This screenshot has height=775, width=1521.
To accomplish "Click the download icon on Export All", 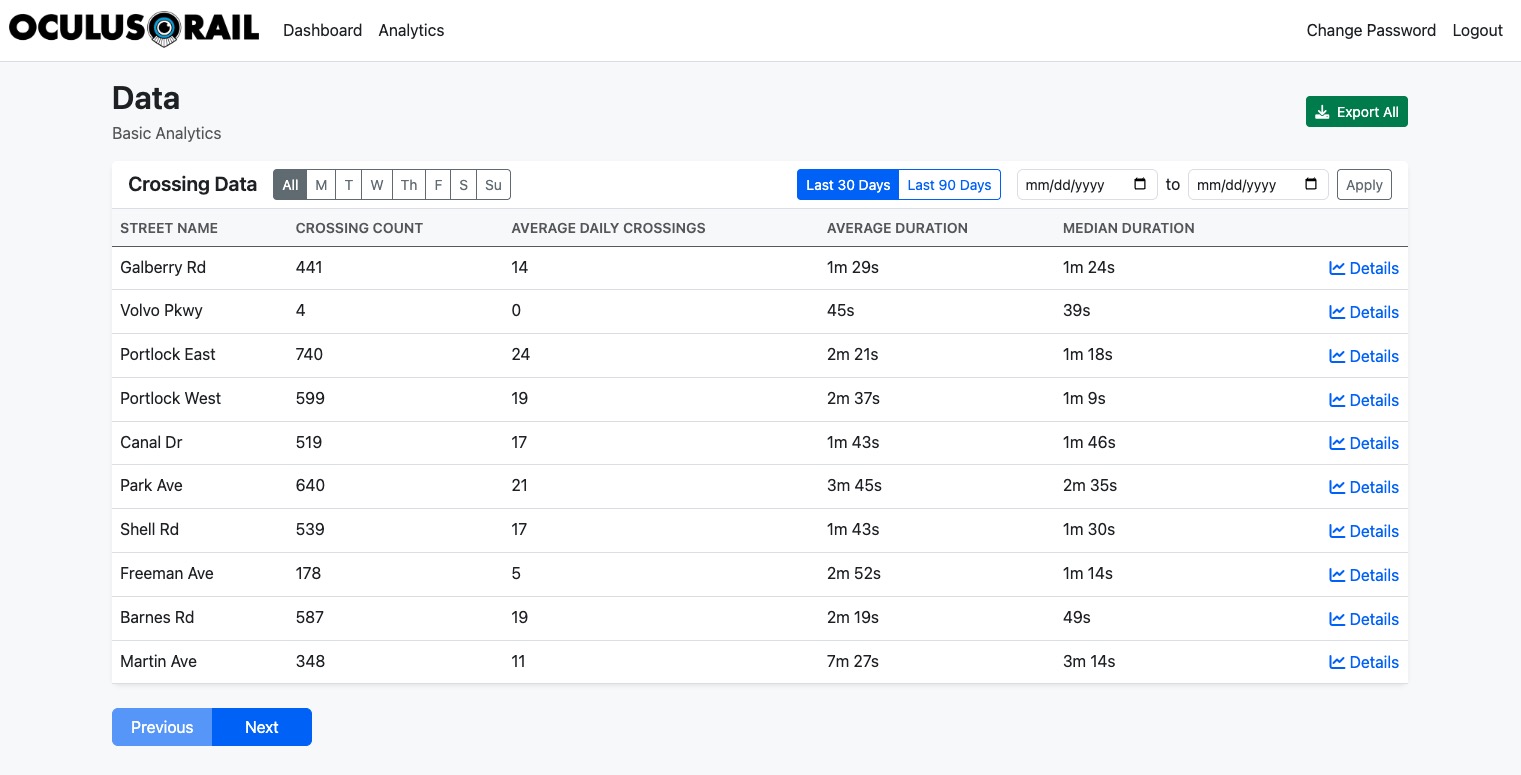I will (x=1322, y=112).
